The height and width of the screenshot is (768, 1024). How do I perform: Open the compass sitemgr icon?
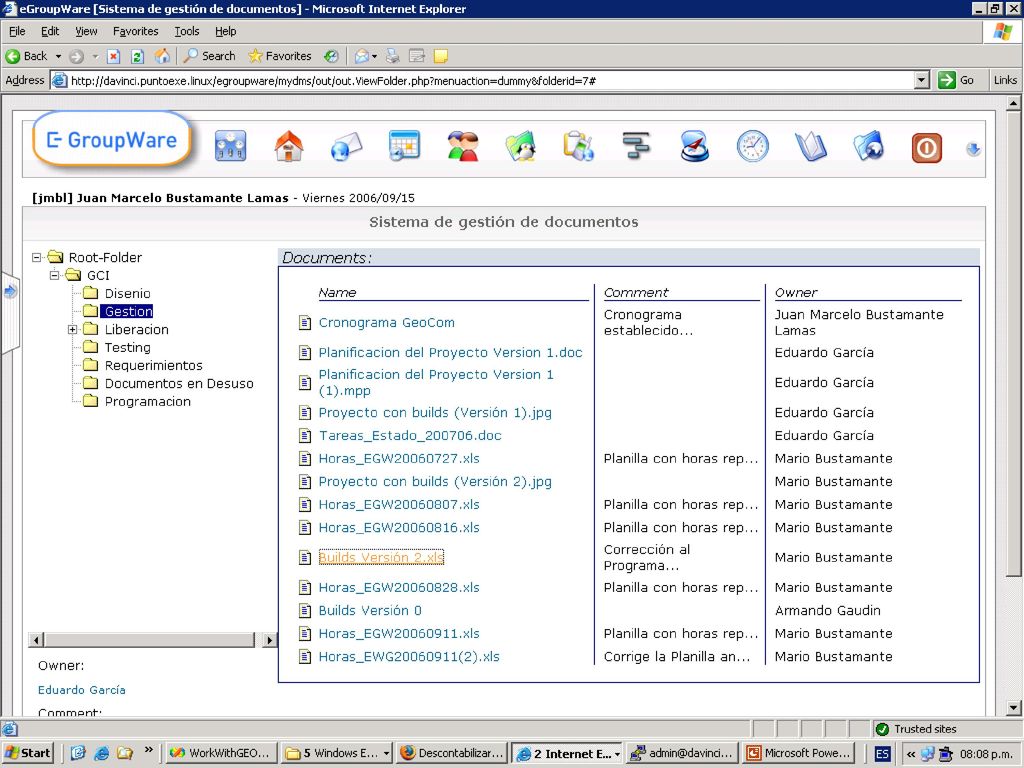694,146
